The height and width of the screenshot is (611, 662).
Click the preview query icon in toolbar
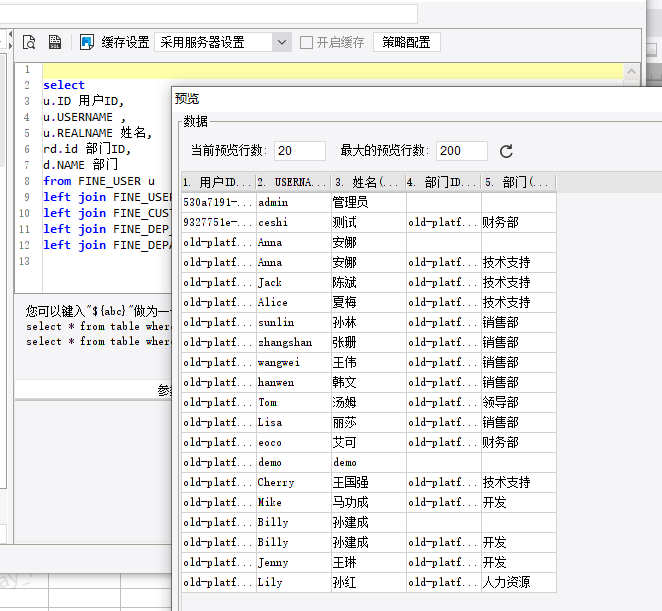tap(29, 42)
